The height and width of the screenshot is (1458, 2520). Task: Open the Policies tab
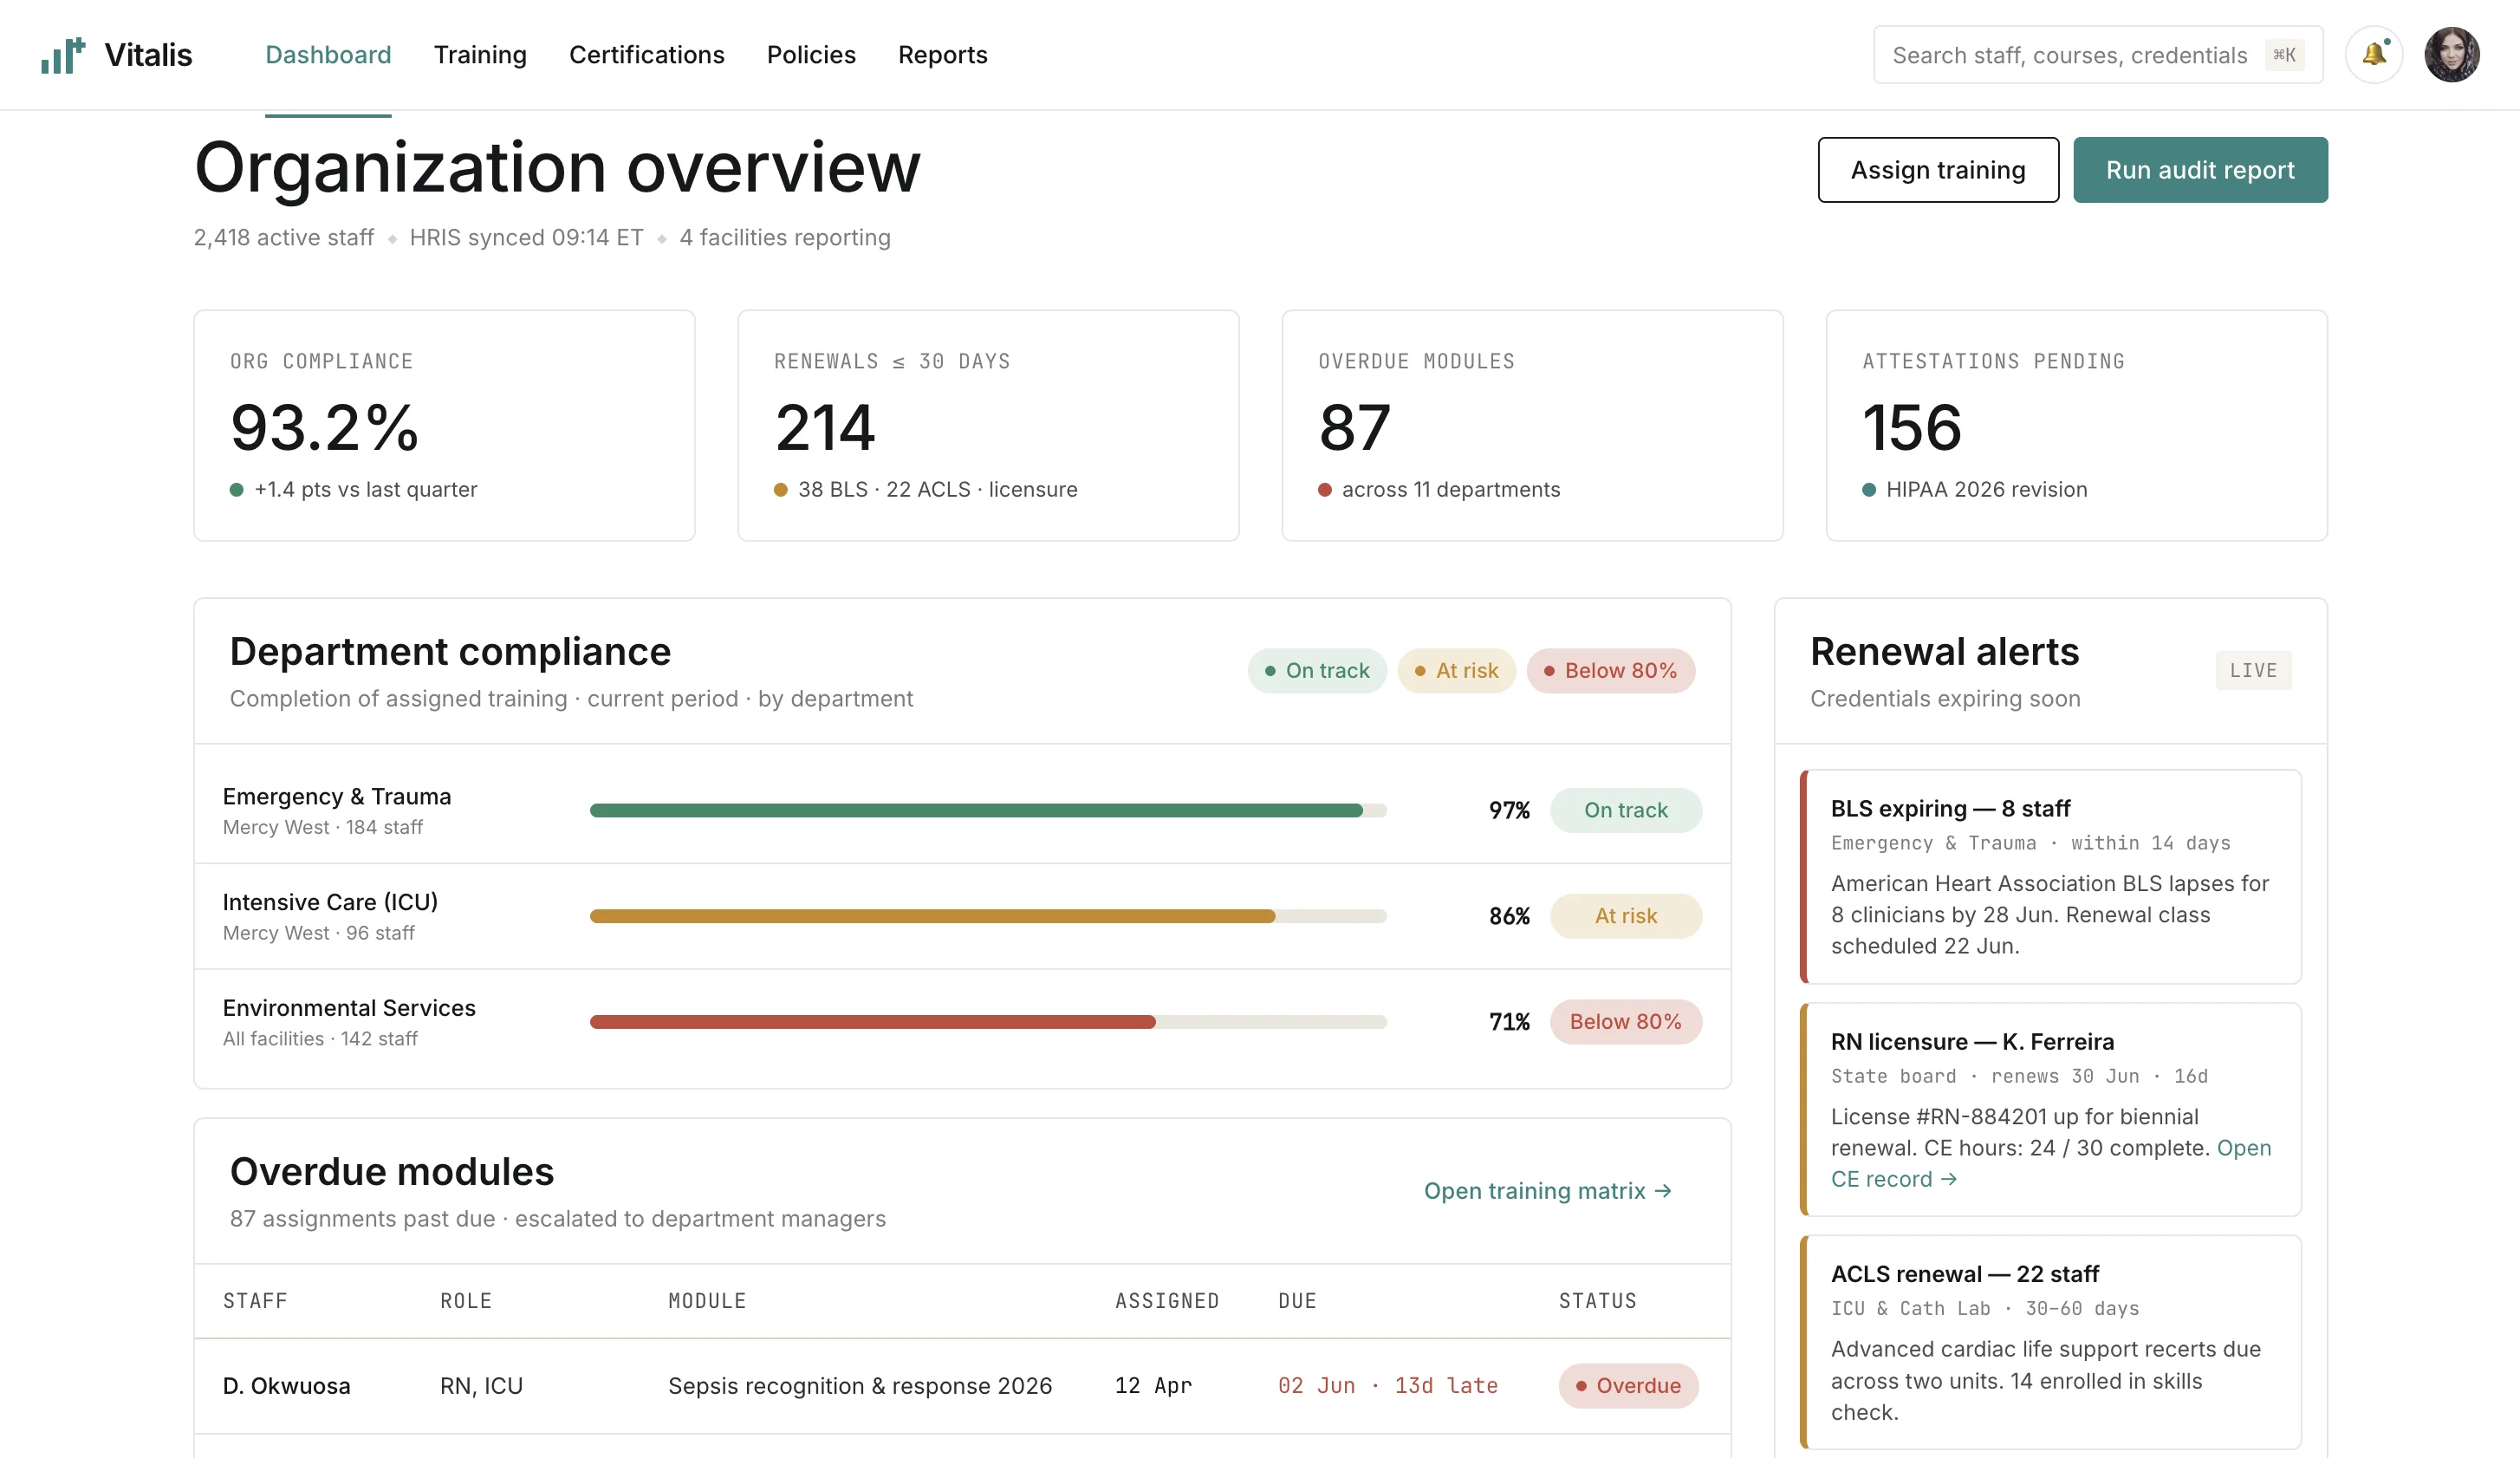tap(811, 55)
